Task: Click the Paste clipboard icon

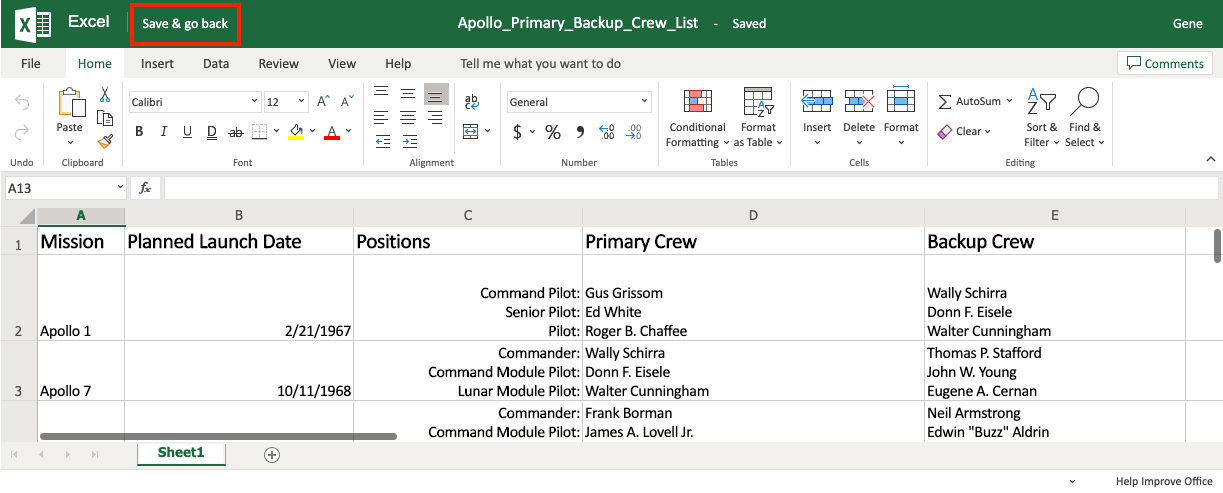Action: (x=70, y=103)
